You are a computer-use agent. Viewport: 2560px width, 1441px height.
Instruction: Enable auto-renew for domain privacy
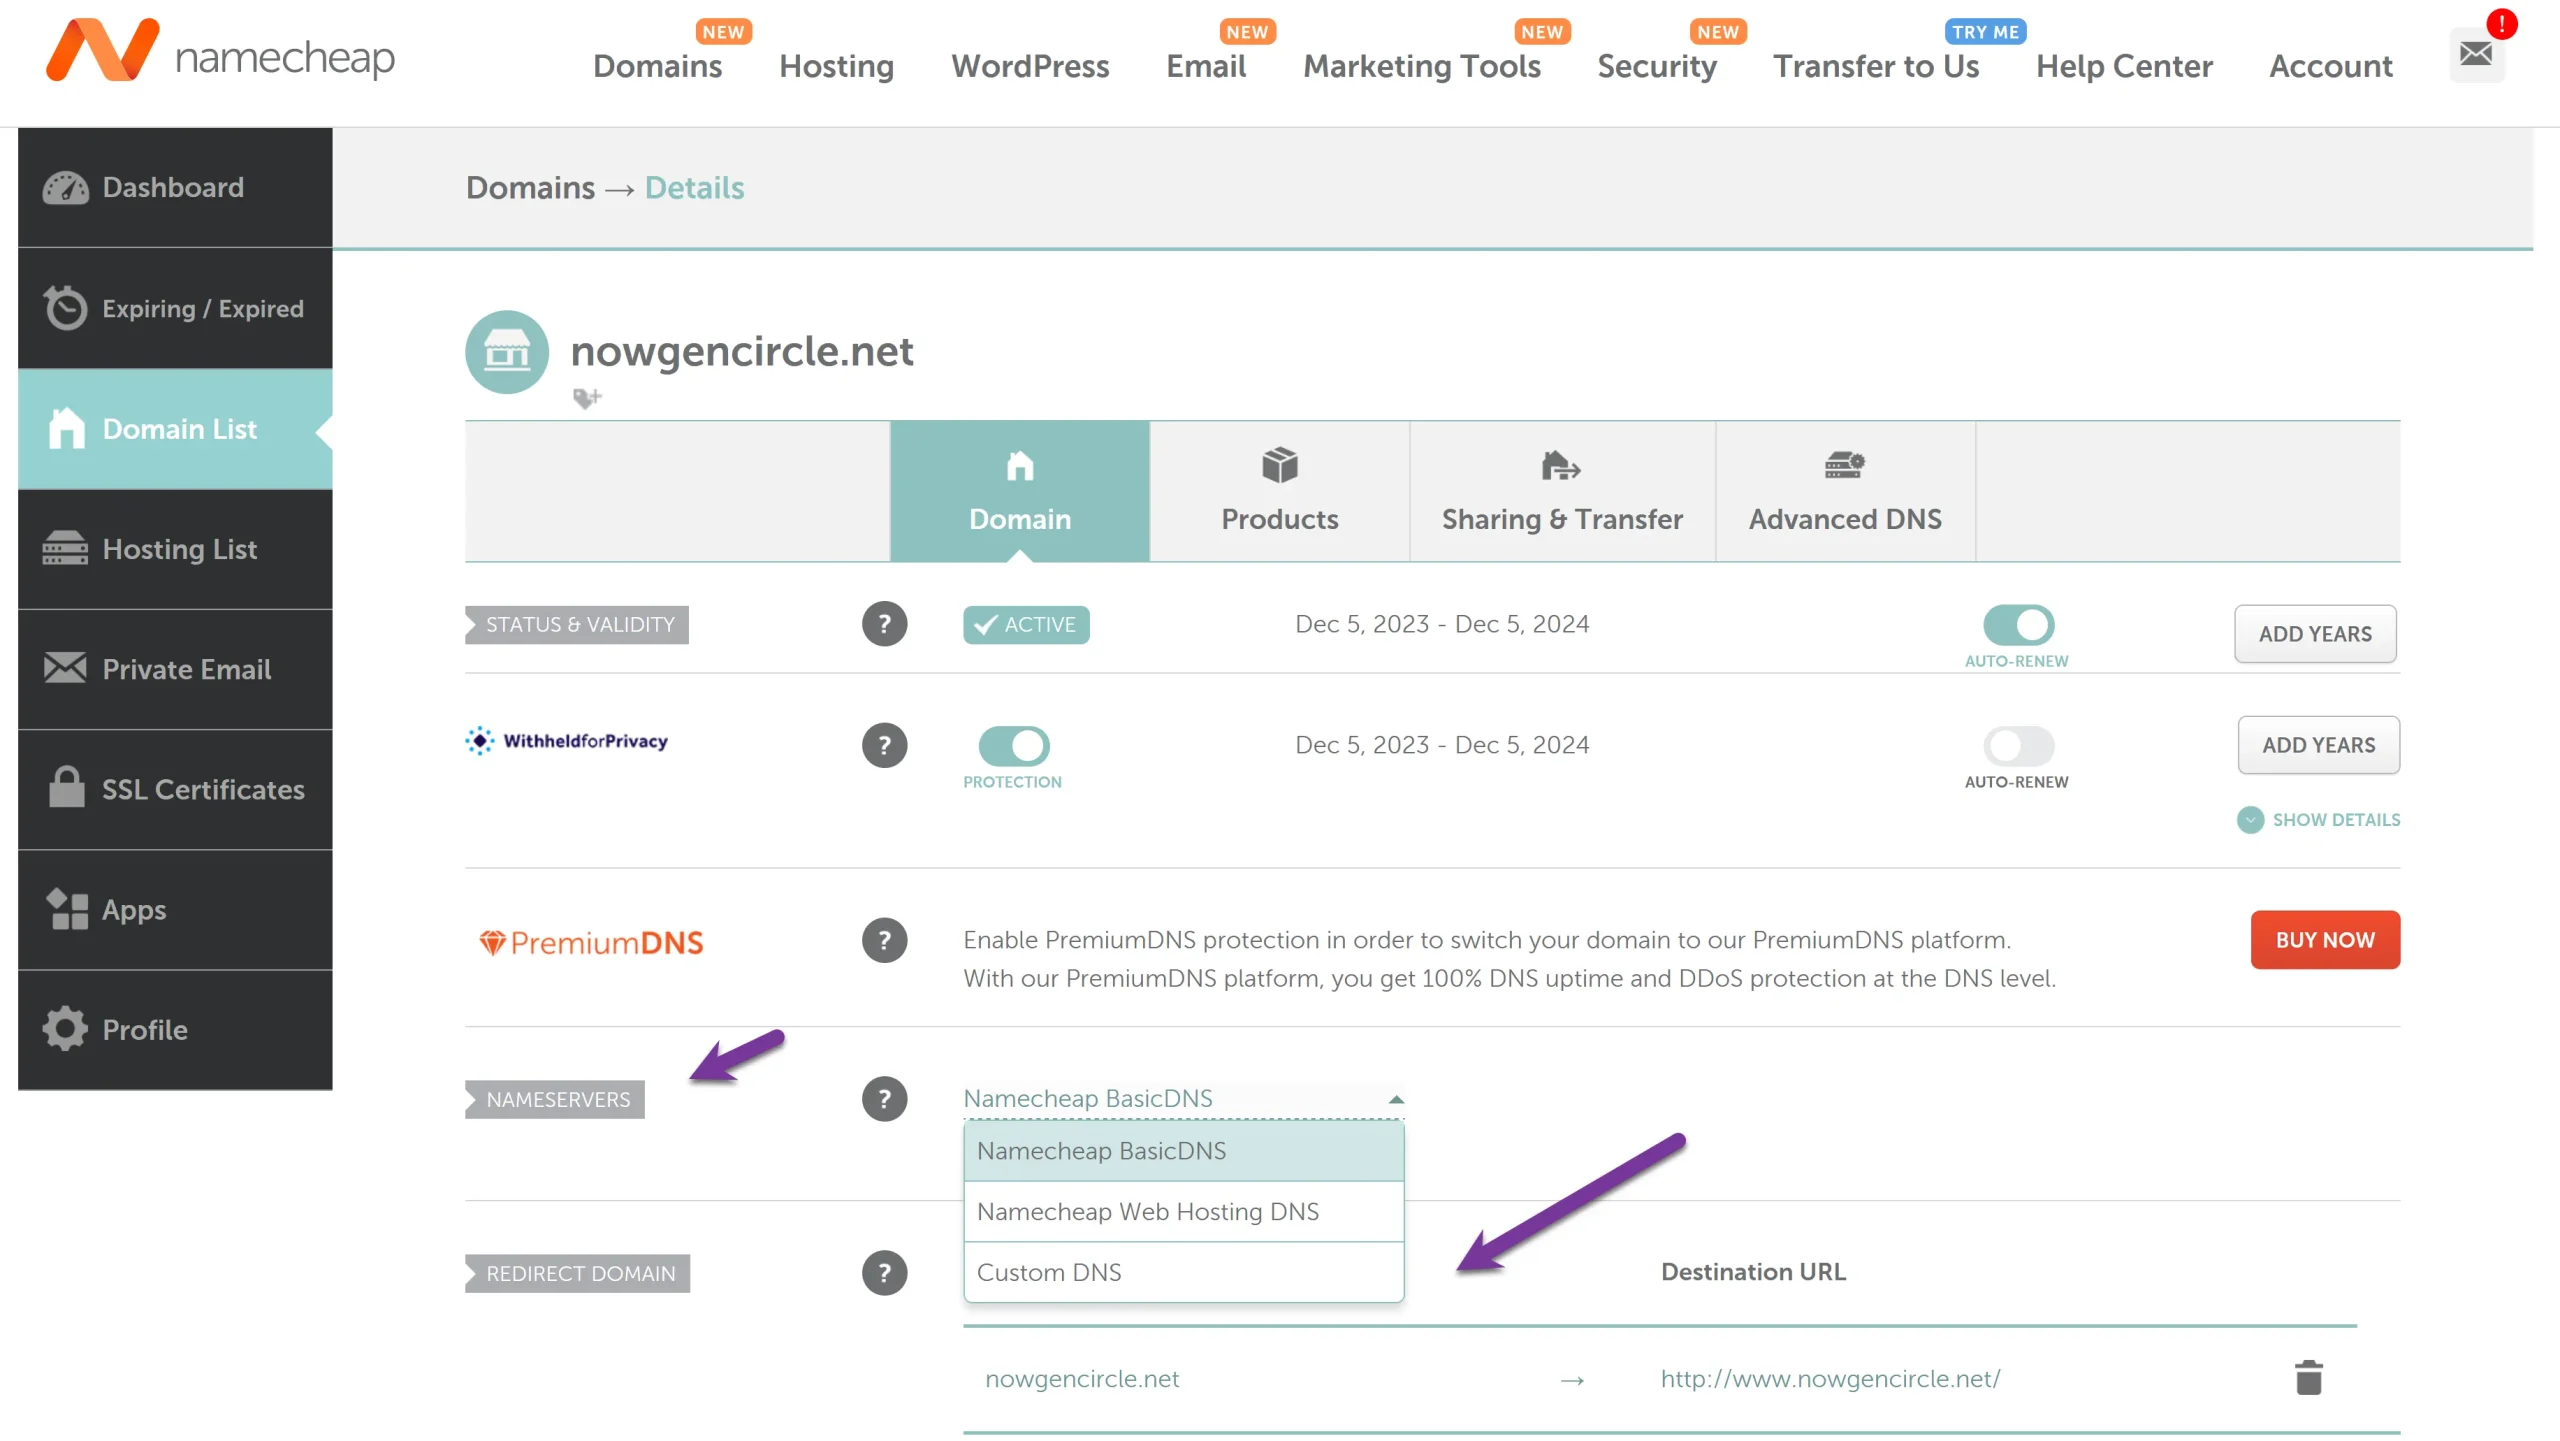(2017, 744)
